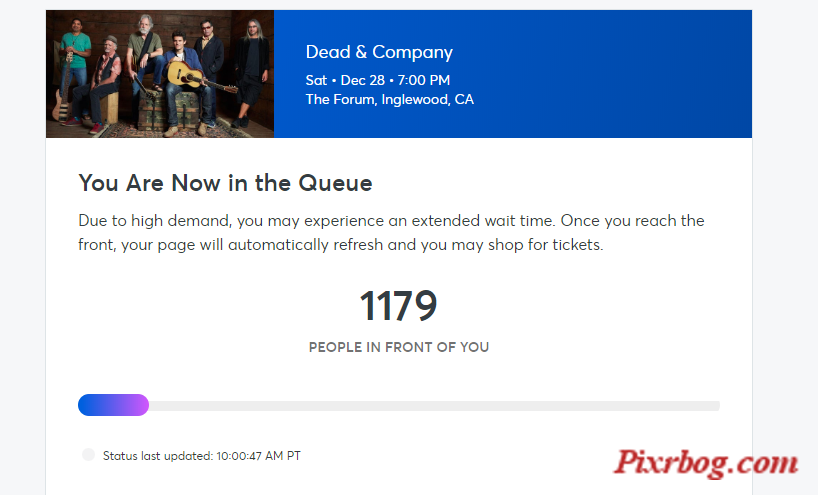Viewport: 818px width, 495px height.
Task: Click the empty blue event banner area
Action: coord(610,74)
